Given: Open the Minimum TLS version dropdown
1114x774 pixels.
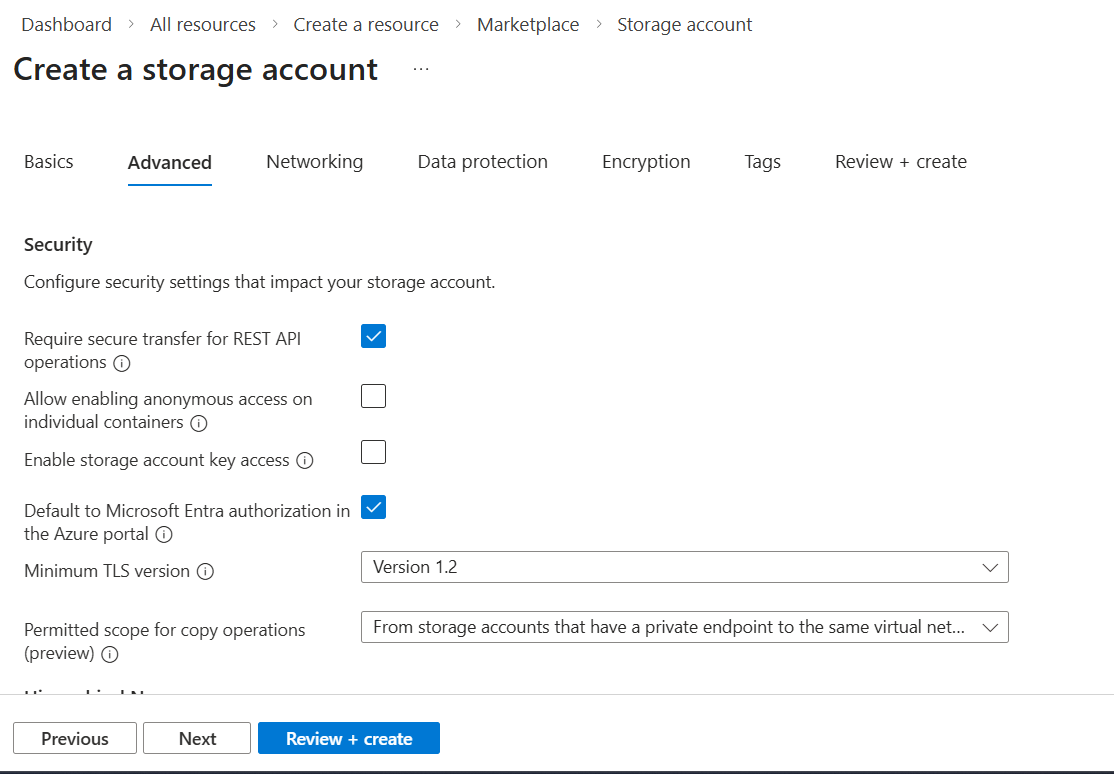Looking at the screenshot, I should click(x=684, y=567).
